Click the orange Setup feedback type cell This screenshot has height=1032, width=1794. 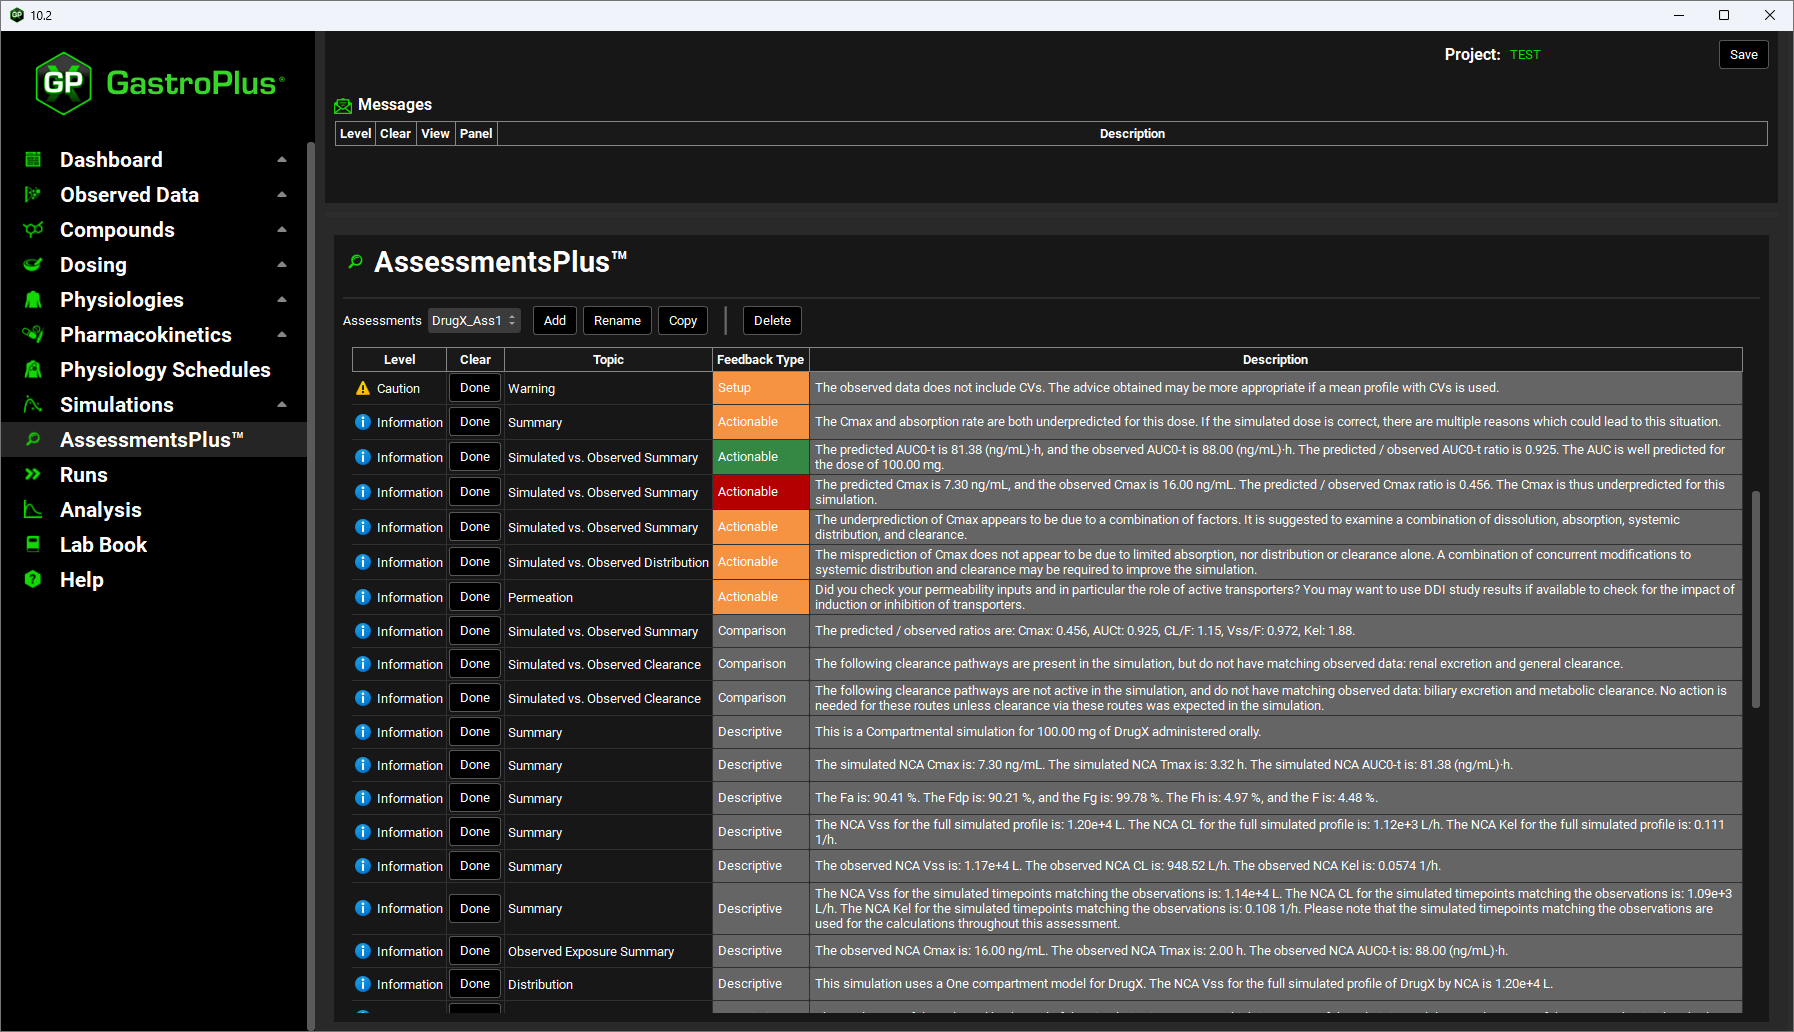[x=761, y=388]
